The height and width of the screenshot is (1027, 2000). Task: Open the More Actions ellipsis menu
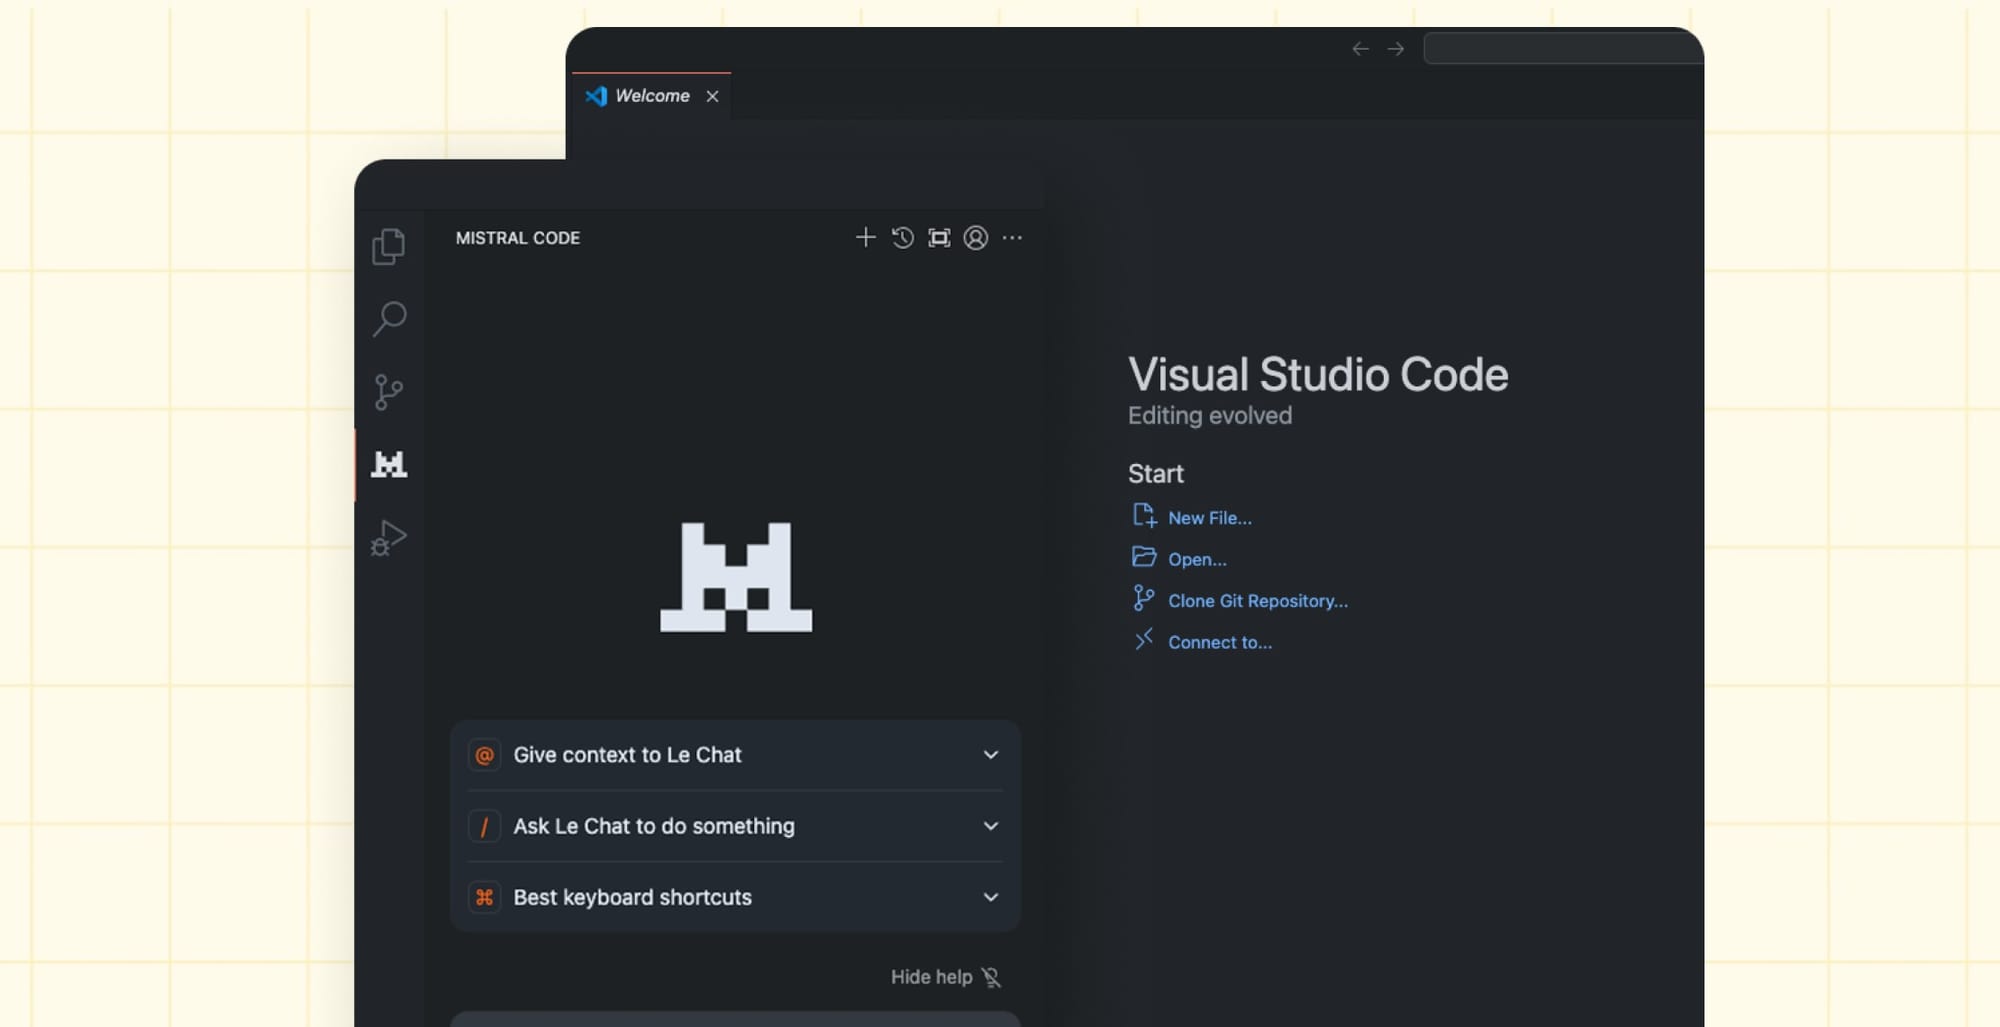point(1013,238)
